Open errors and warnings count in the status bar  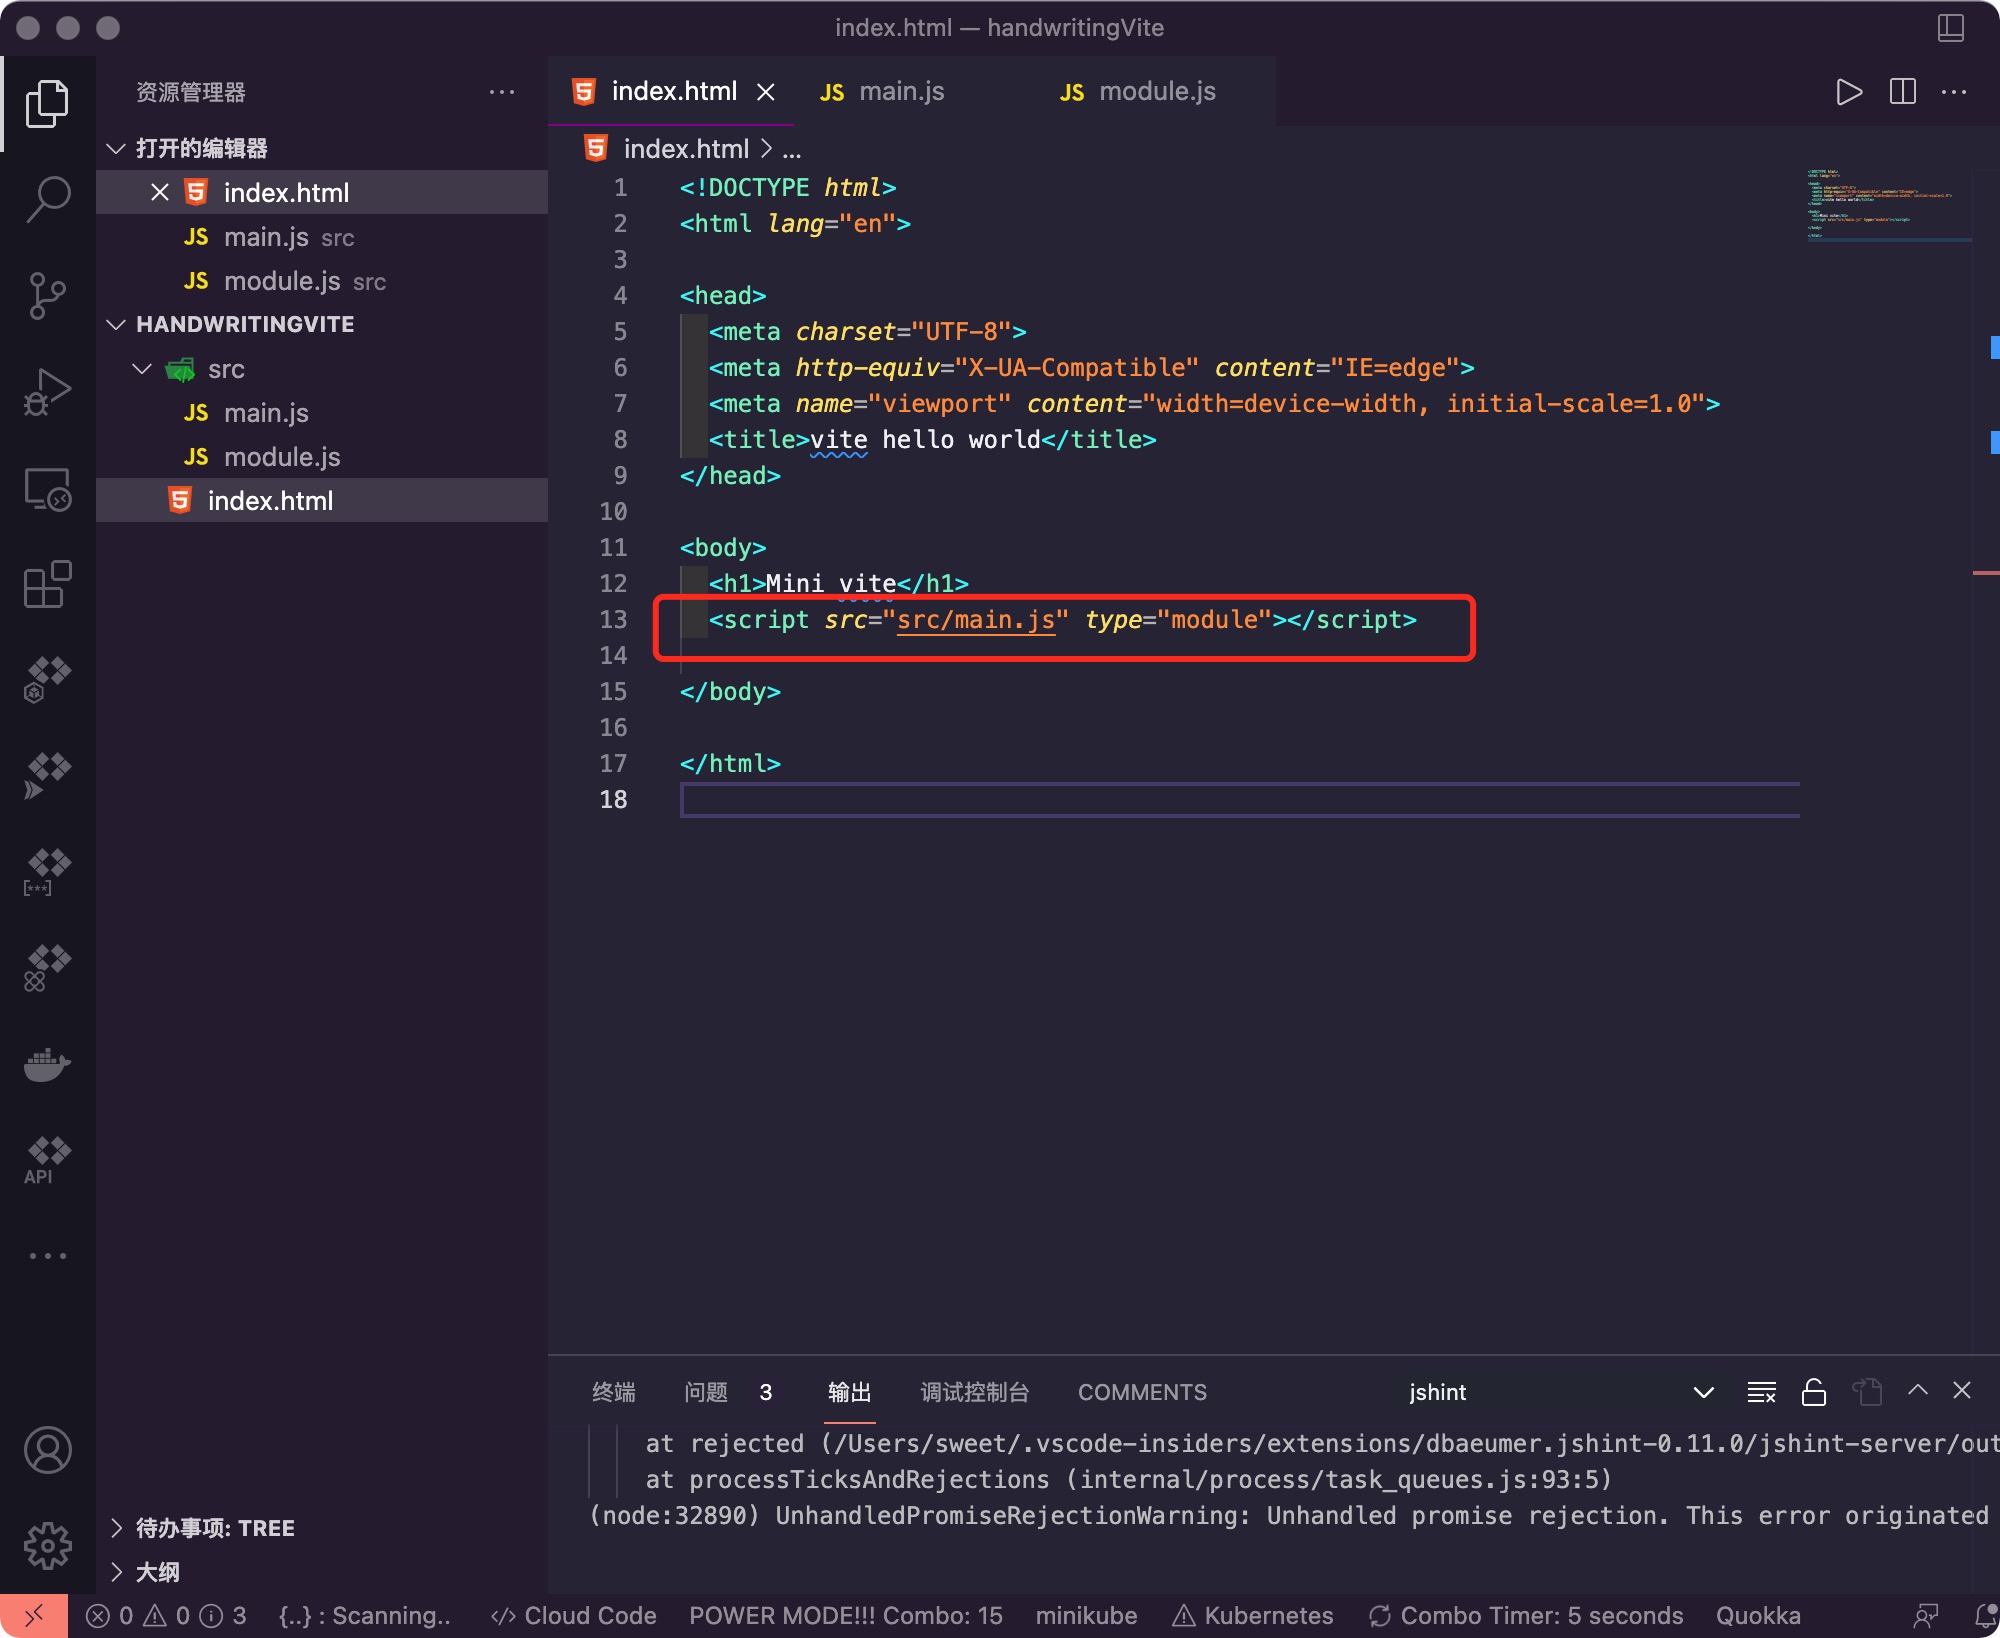click(166, 1616)
